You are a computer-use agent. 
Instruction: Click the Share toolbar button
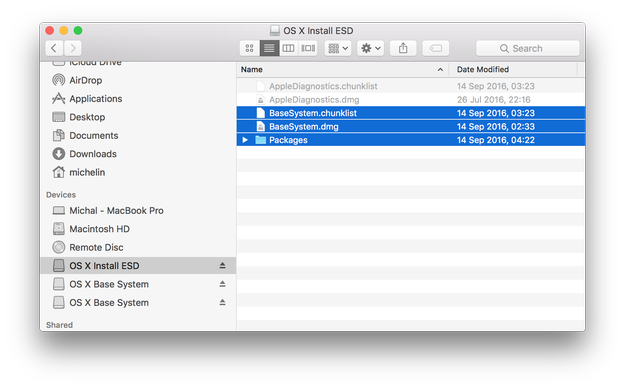tap(403, 48)
